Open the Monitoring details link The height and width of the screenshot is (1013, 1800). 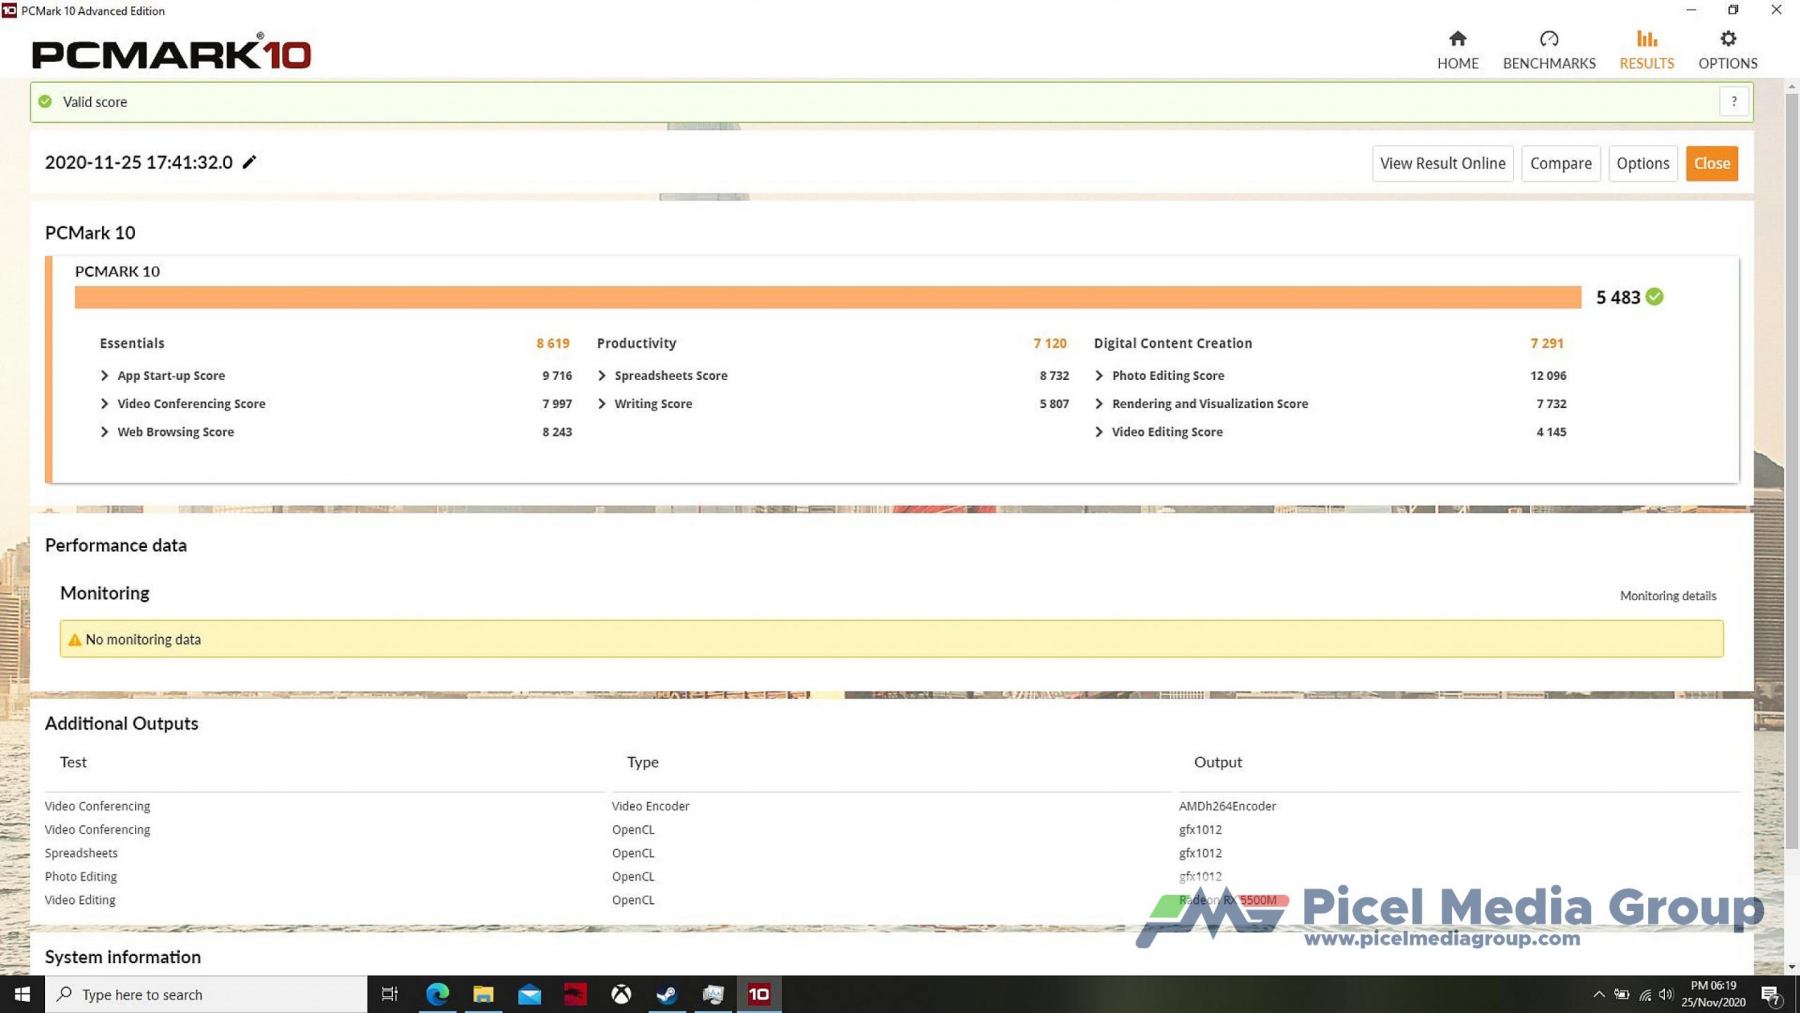1667,596
